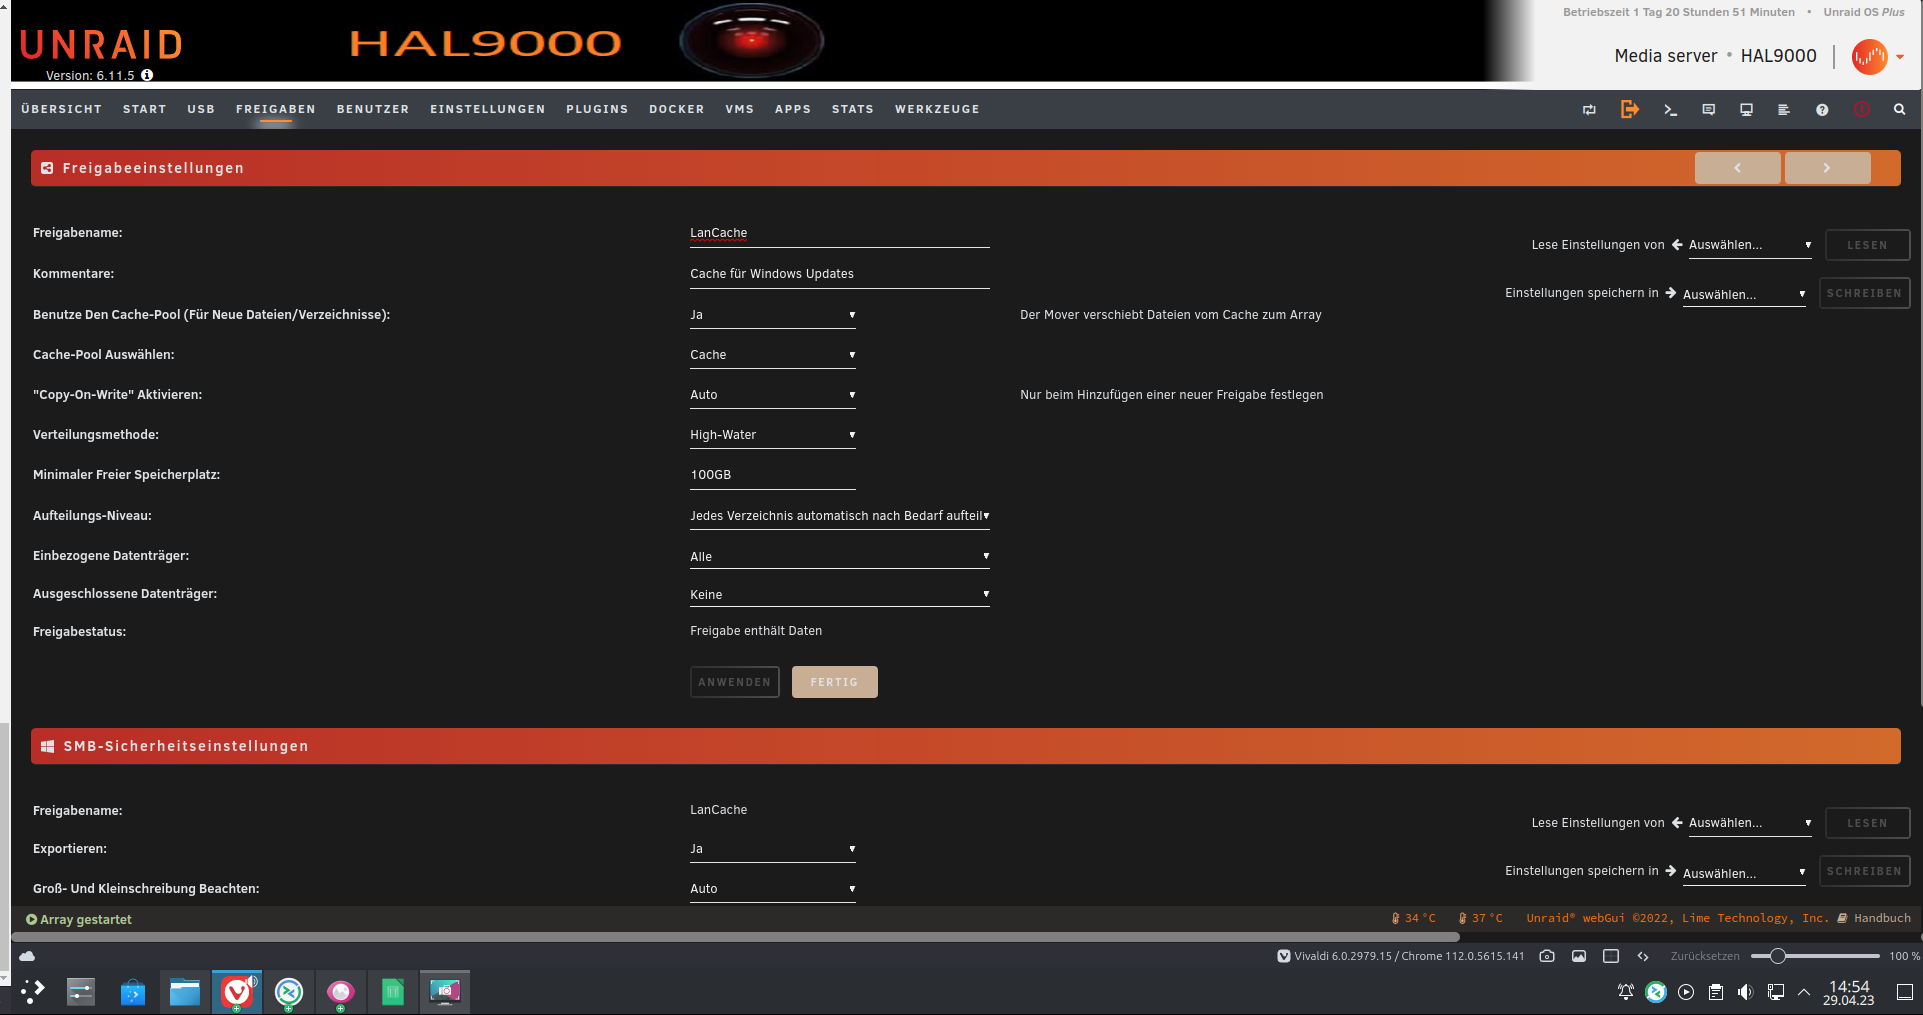
Task: Click Zurücksetzen to reset zoom
Action: (1705, 956)
